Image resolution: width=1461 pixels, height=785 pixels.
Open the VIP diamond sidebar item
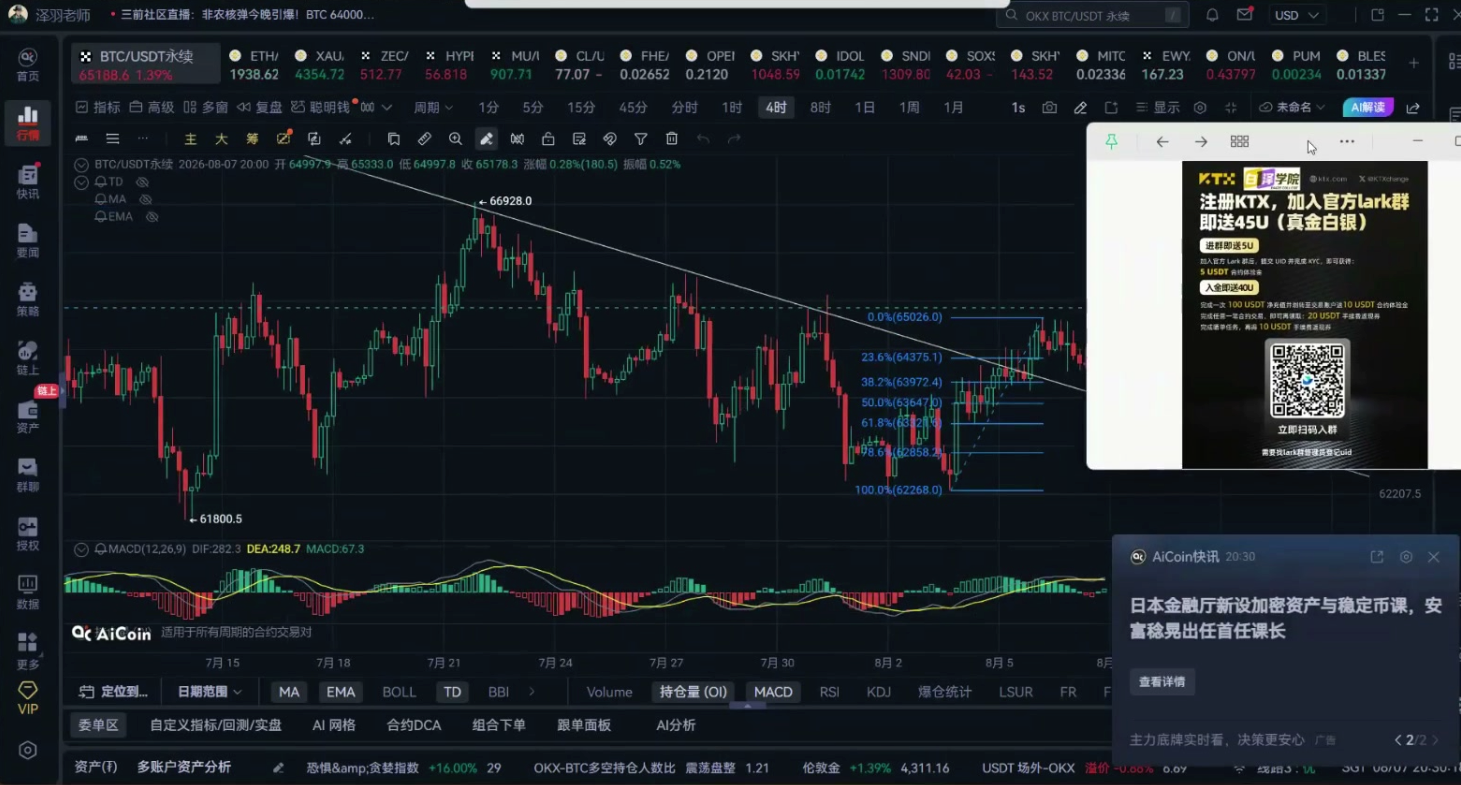pos(28,699)
